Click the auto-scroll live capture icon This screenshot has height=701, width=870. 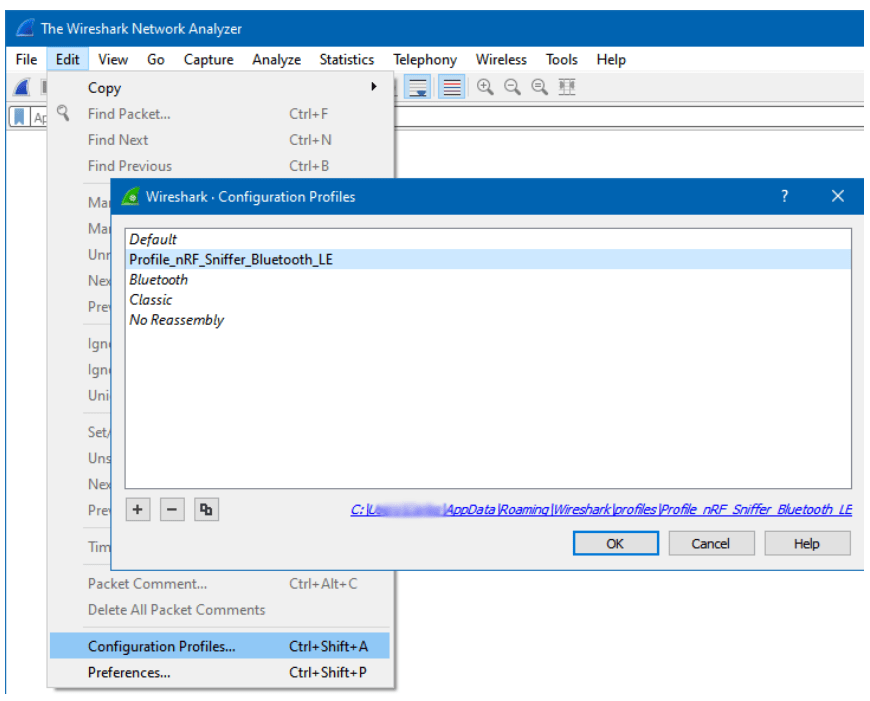(419, 87)
